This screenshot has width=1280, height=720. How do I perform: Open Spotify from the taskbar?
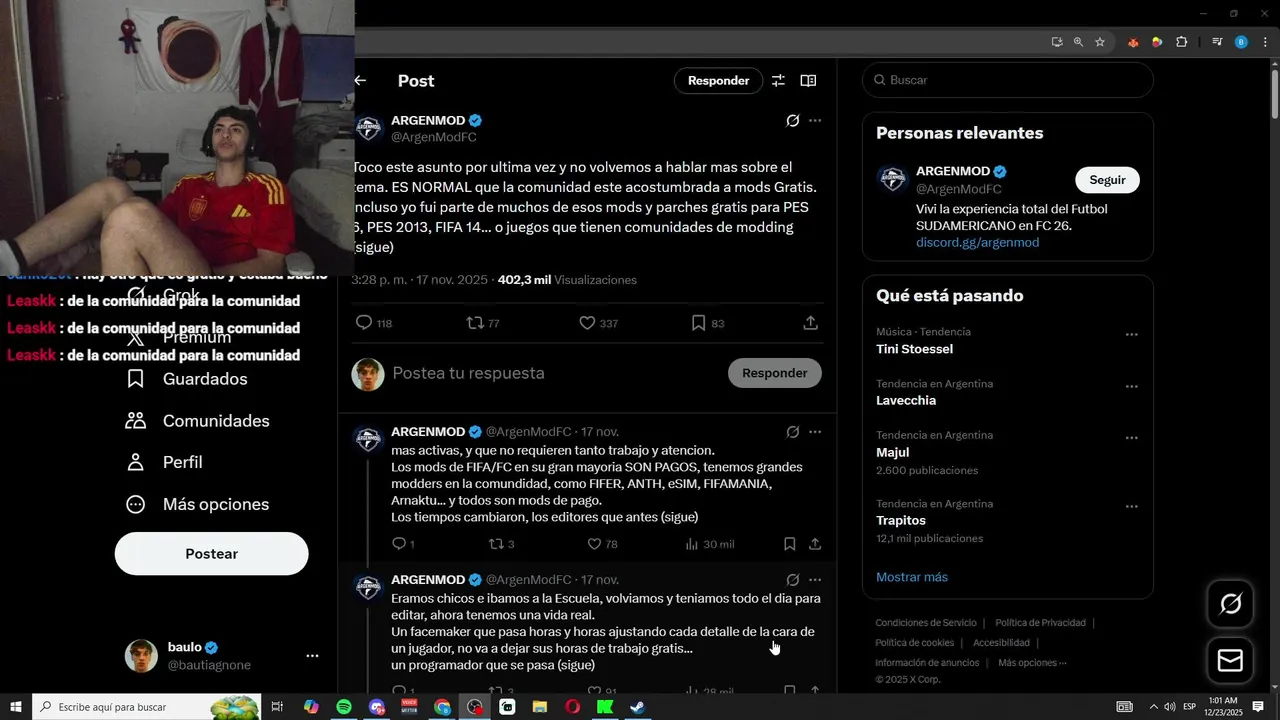coord(344,707)
